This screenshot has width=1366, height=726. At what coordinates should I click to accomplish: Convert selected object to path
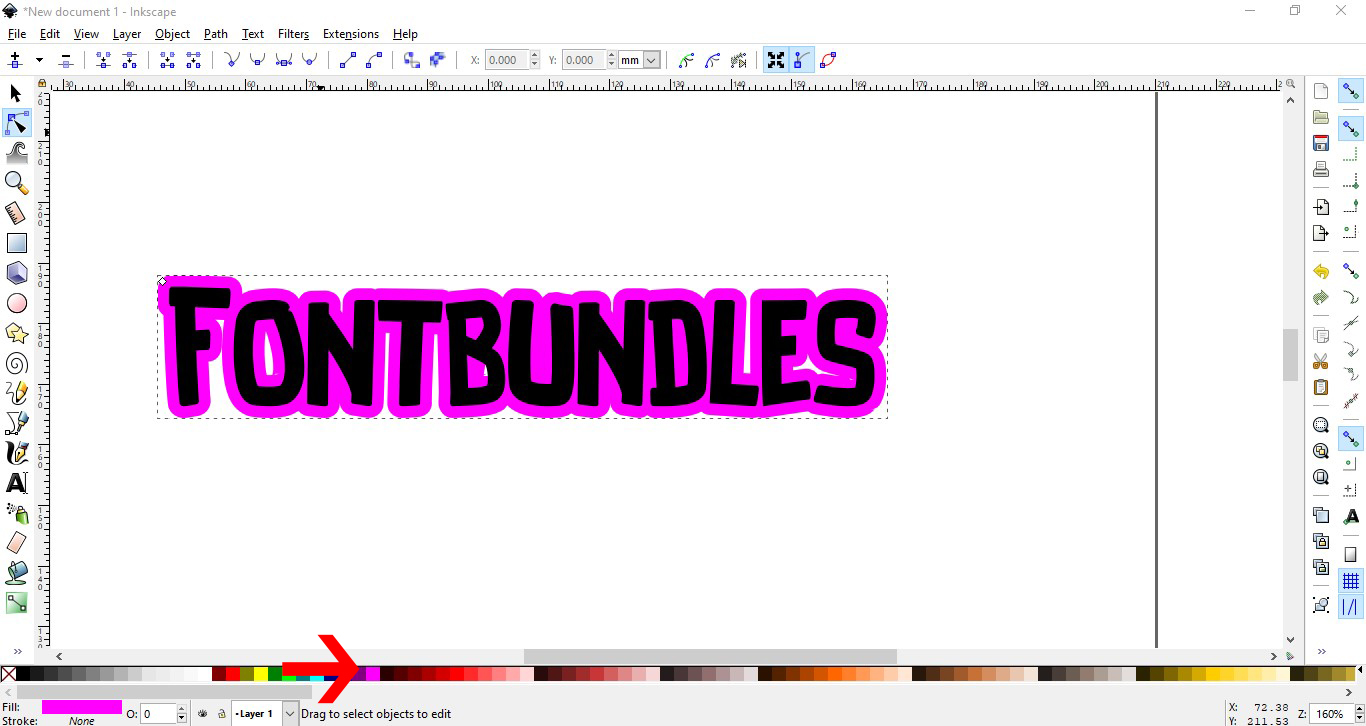point(411,60)
